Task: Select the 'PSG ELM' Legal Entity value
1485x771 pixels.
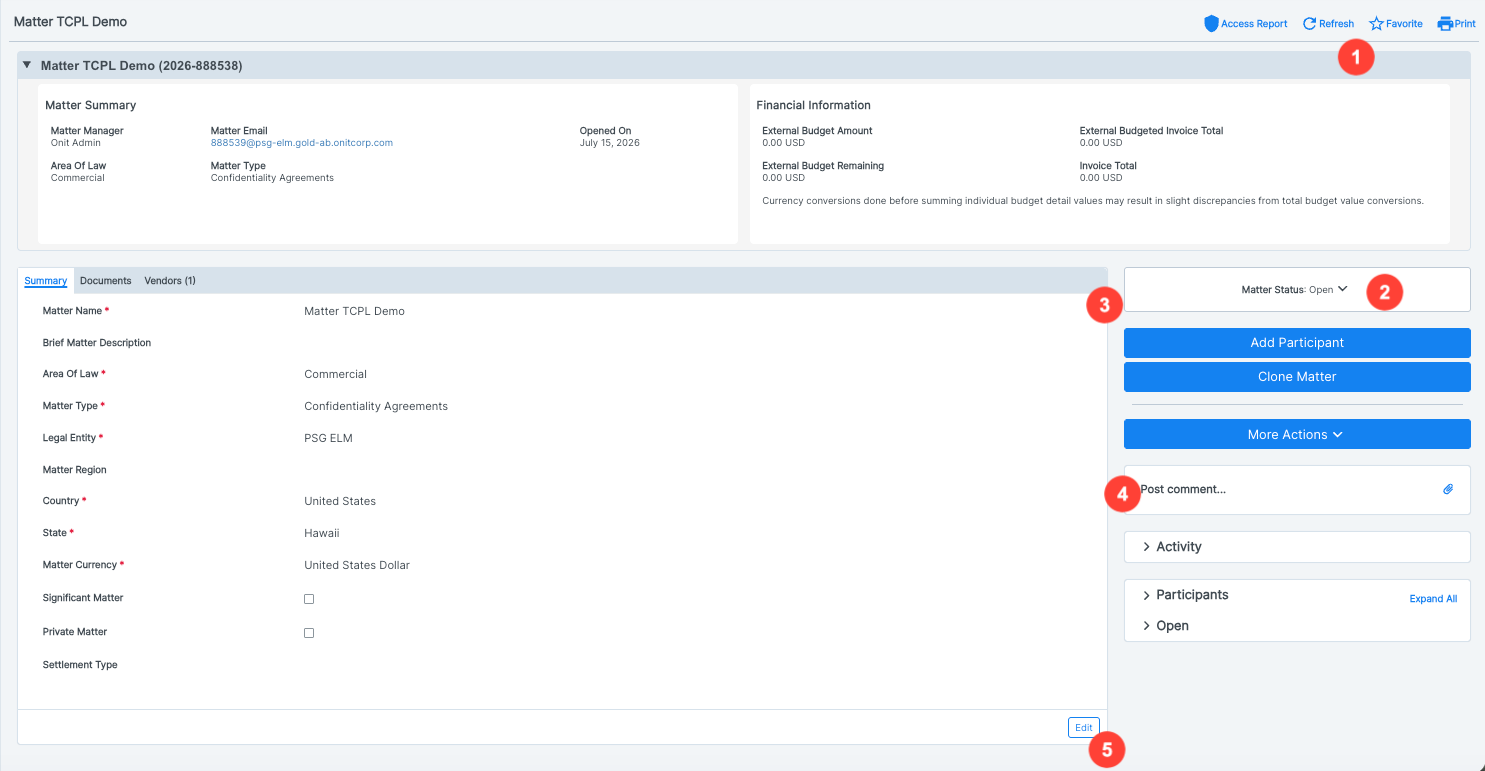Action: coord(328,438)
